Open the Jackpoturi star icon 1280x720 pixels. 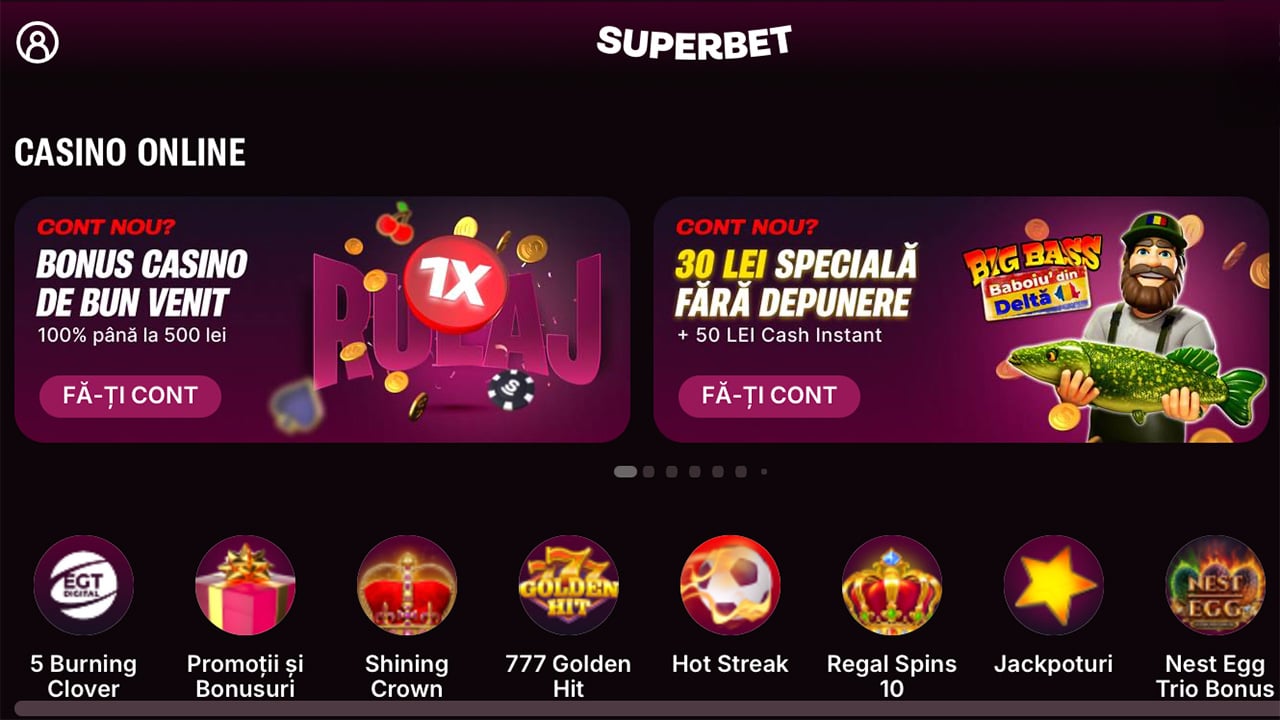[1054, 585]
